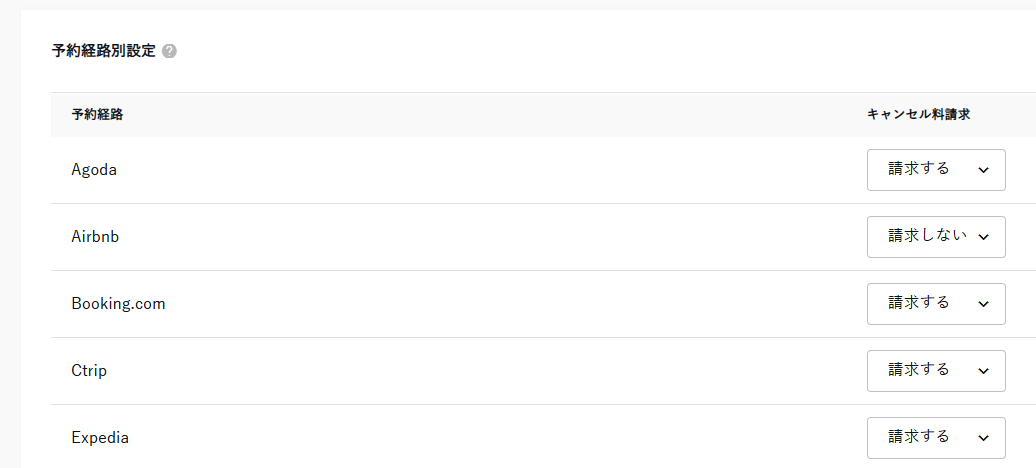Image resolution: width=1036 pixels, height=468 pixels.
Task: Expand Expedia's 請求する dropdown
Action: coord(935,438)
